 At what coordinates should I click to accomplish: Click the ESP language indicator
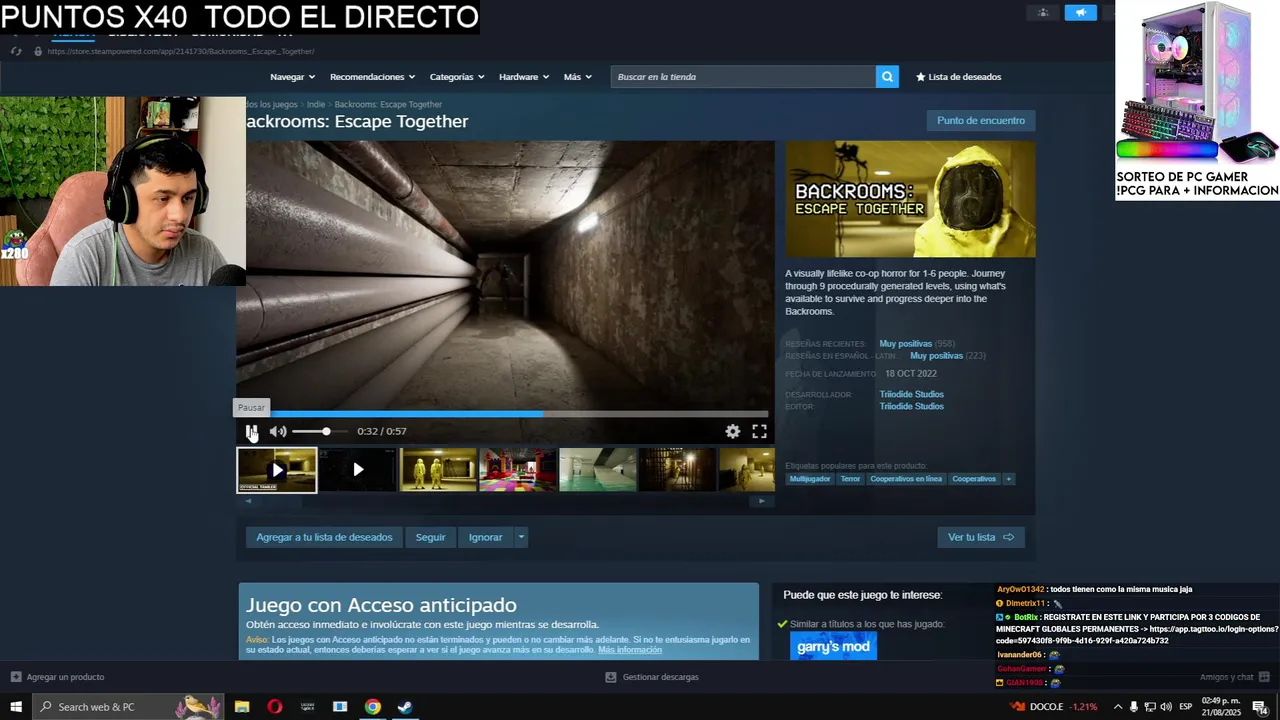point(1186,707)
